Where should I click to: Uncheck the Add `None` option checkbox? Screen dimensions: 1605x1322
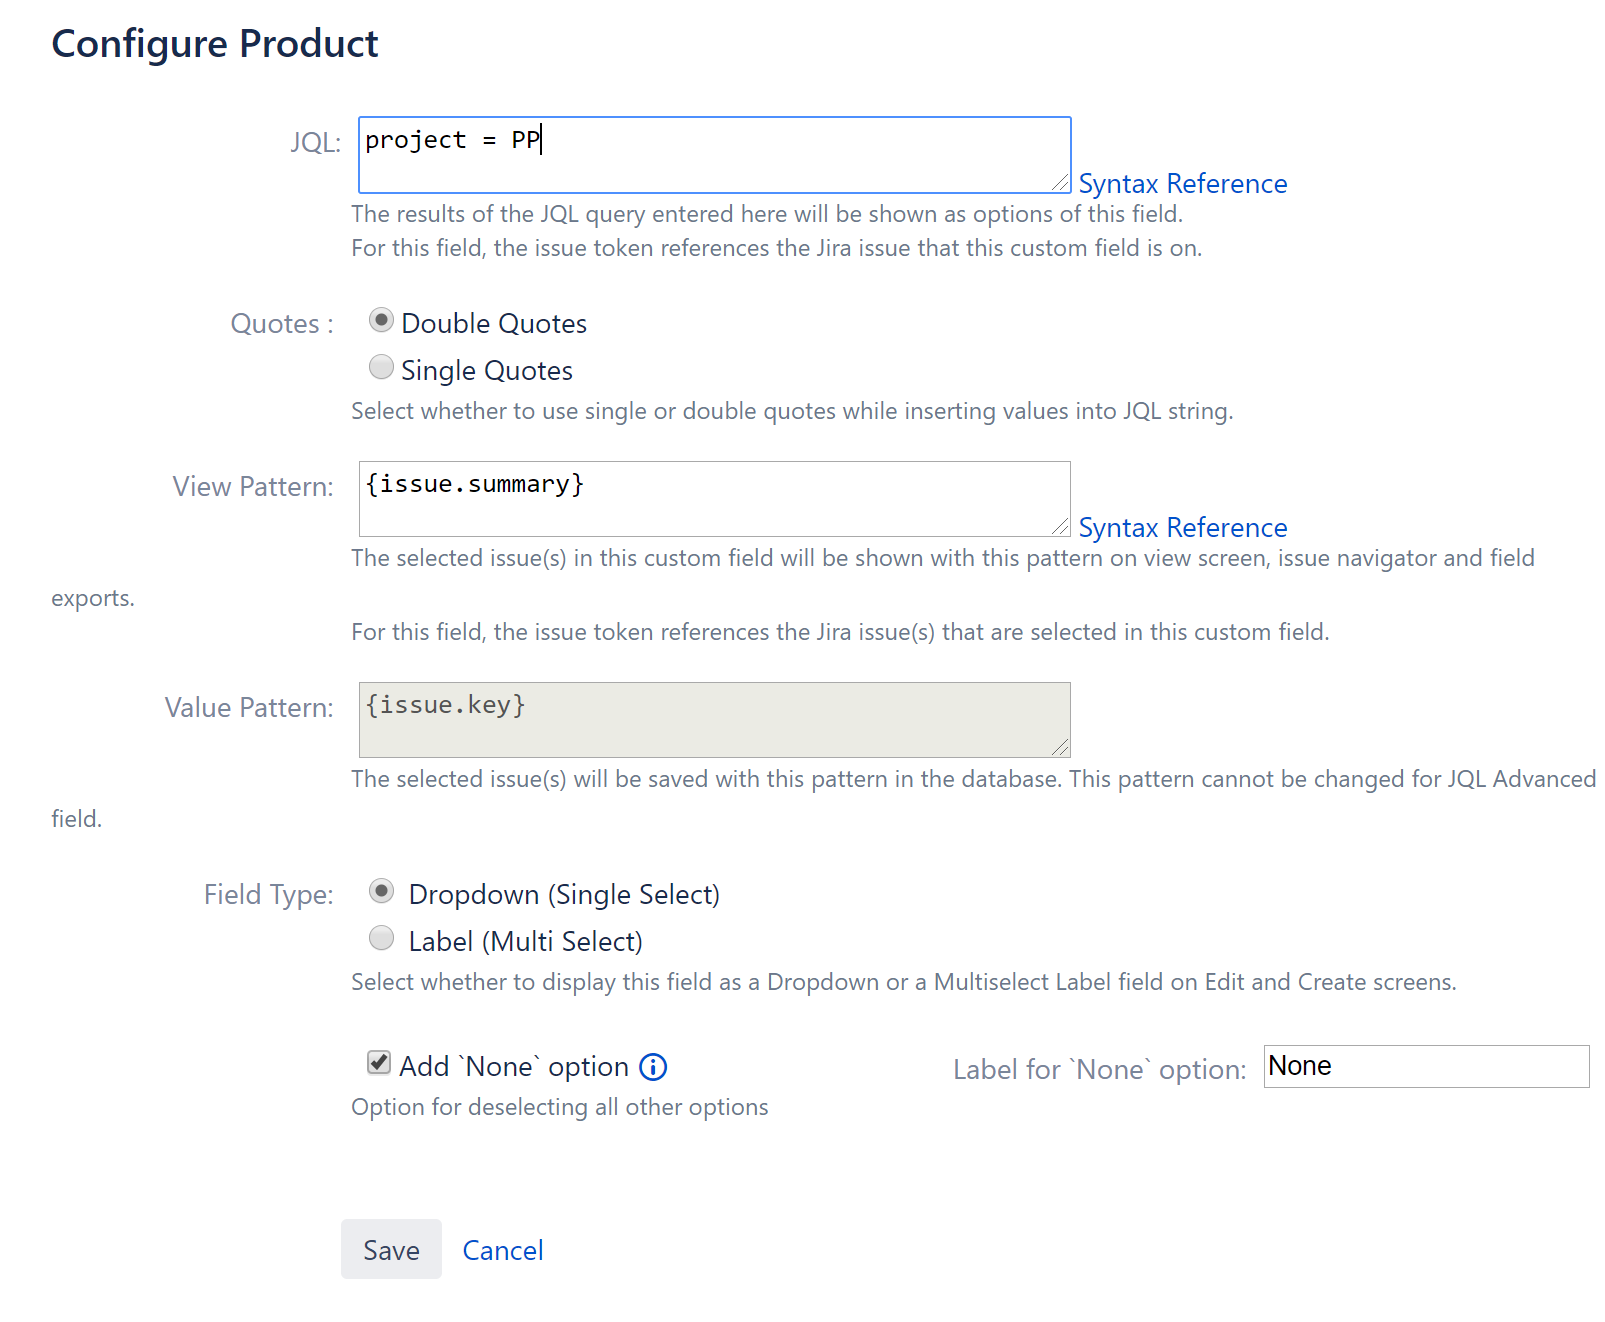point(378,1064)
